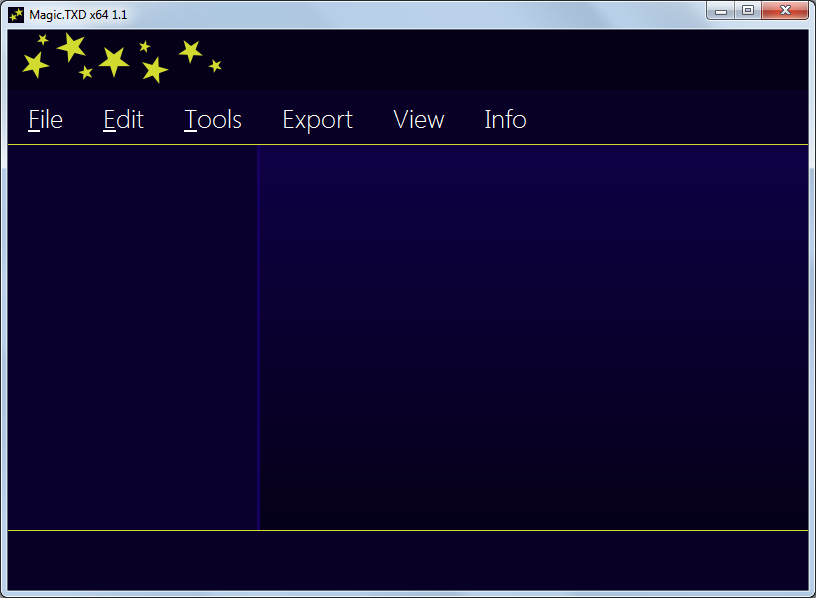Viewport: 816px width, 598px height.
Task: Open the Edit menu
Action: click(x=123, y=120)
